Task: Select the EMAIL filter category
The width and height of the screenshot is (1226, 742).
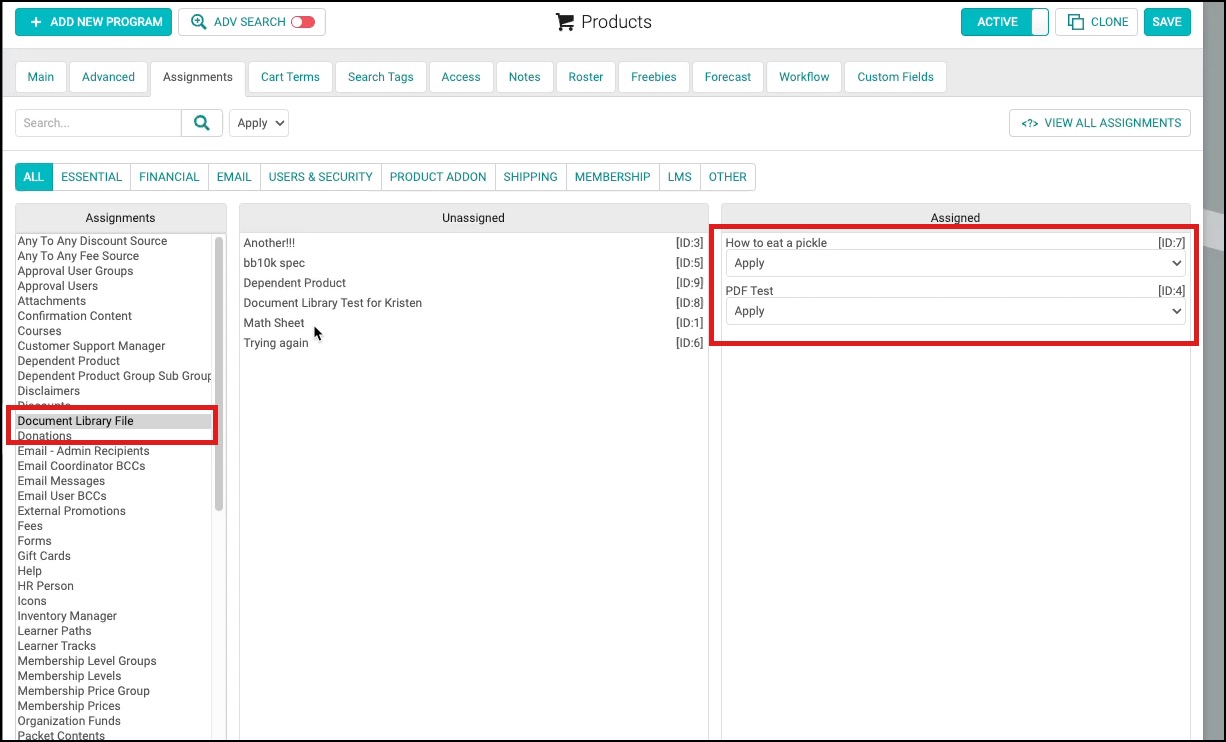Action: point(234,177)
